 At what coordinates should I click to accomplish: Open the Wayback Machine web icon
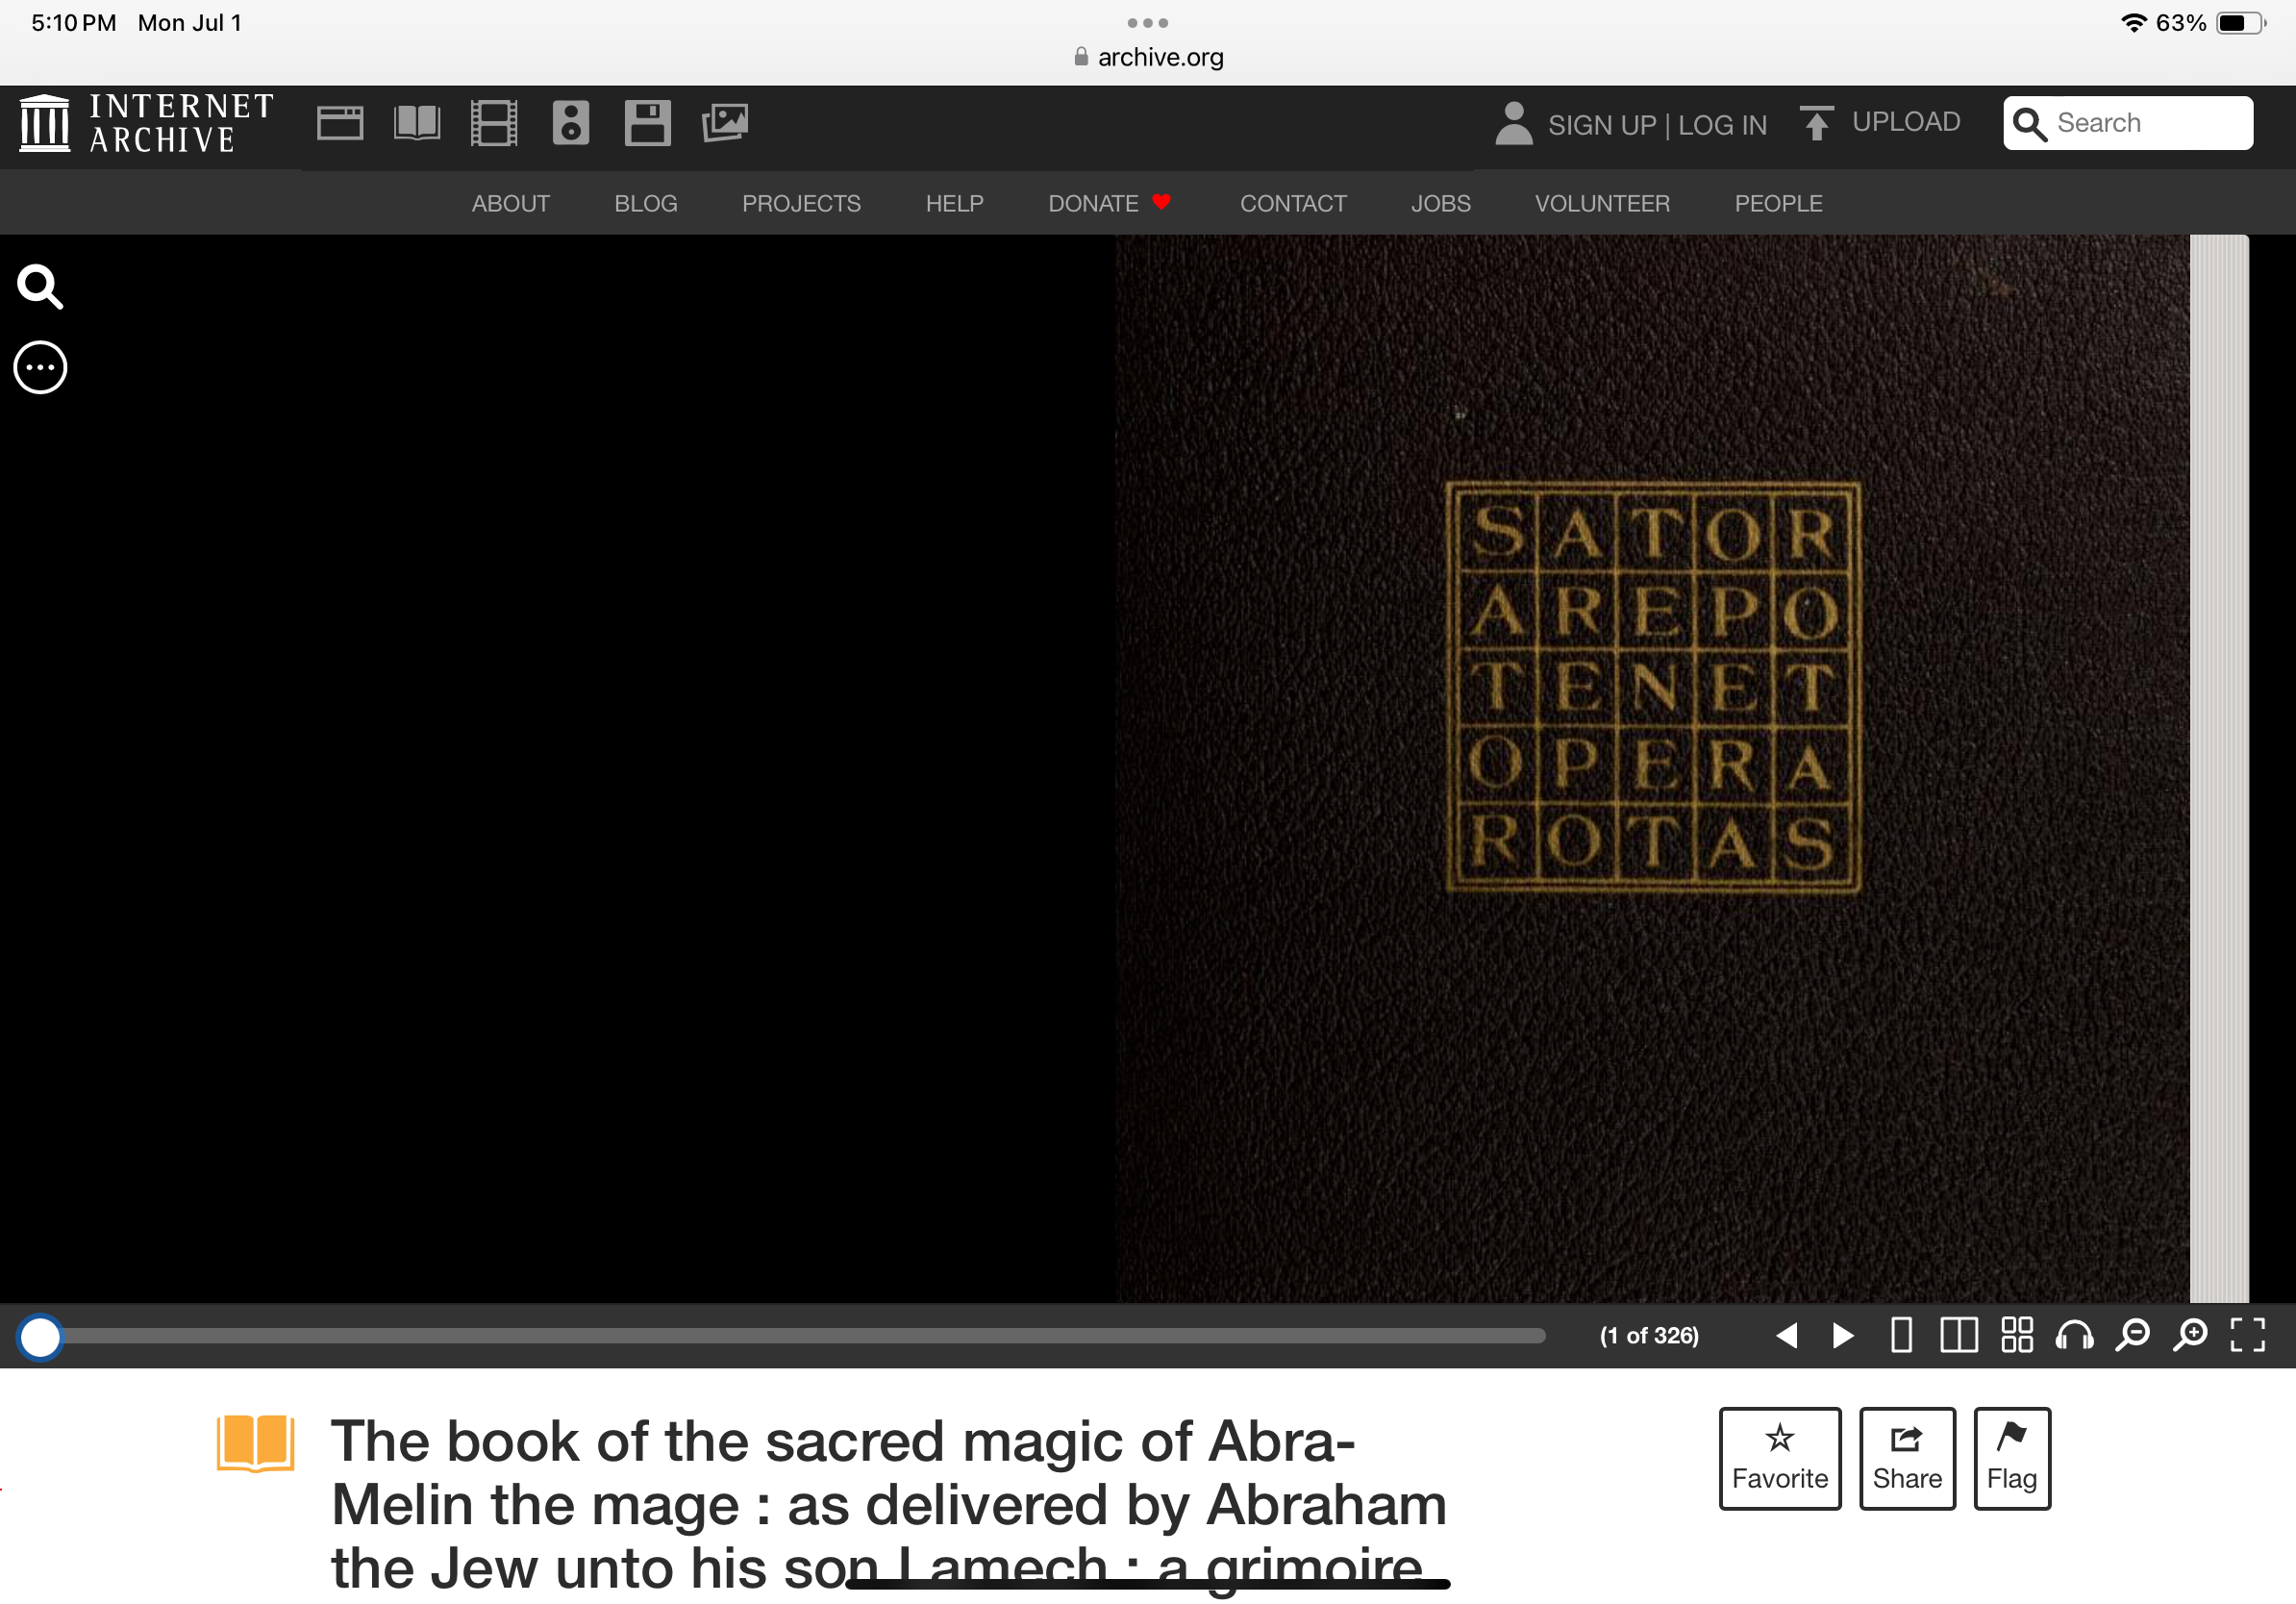click(x=340, y=123)
